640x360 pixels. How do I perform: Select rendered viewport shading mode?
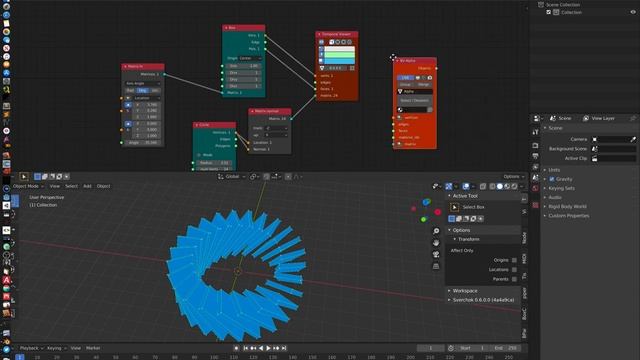tap(514, 187)
